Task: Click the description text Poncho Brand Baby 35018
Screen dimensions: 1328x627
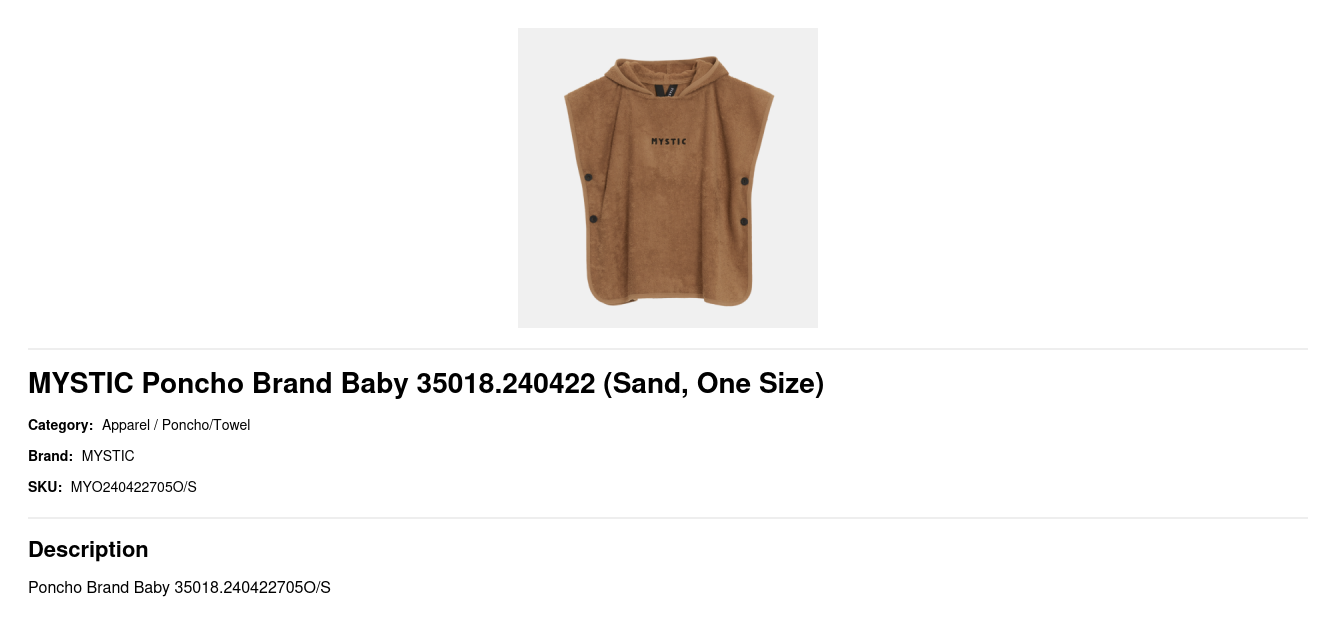Action: coord(179,587)
